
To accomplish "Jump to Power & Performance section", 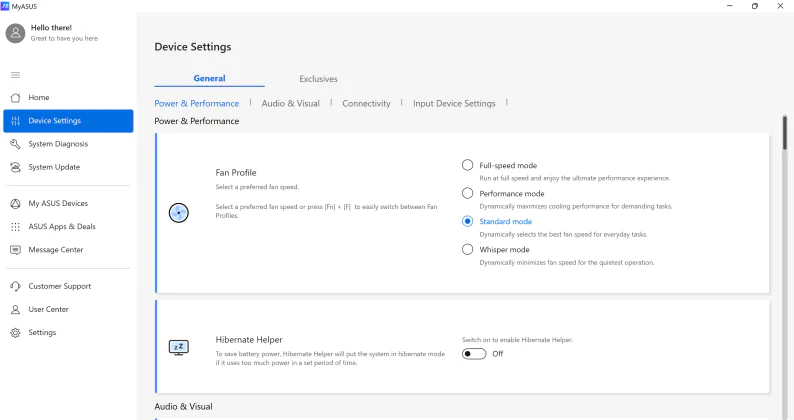I will click(x=196, y=103).
